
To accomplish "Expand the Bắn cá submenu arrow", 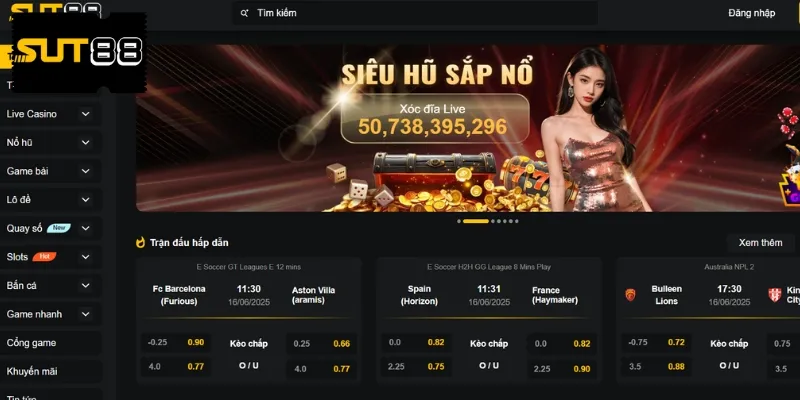I will [x=85, y=285].
